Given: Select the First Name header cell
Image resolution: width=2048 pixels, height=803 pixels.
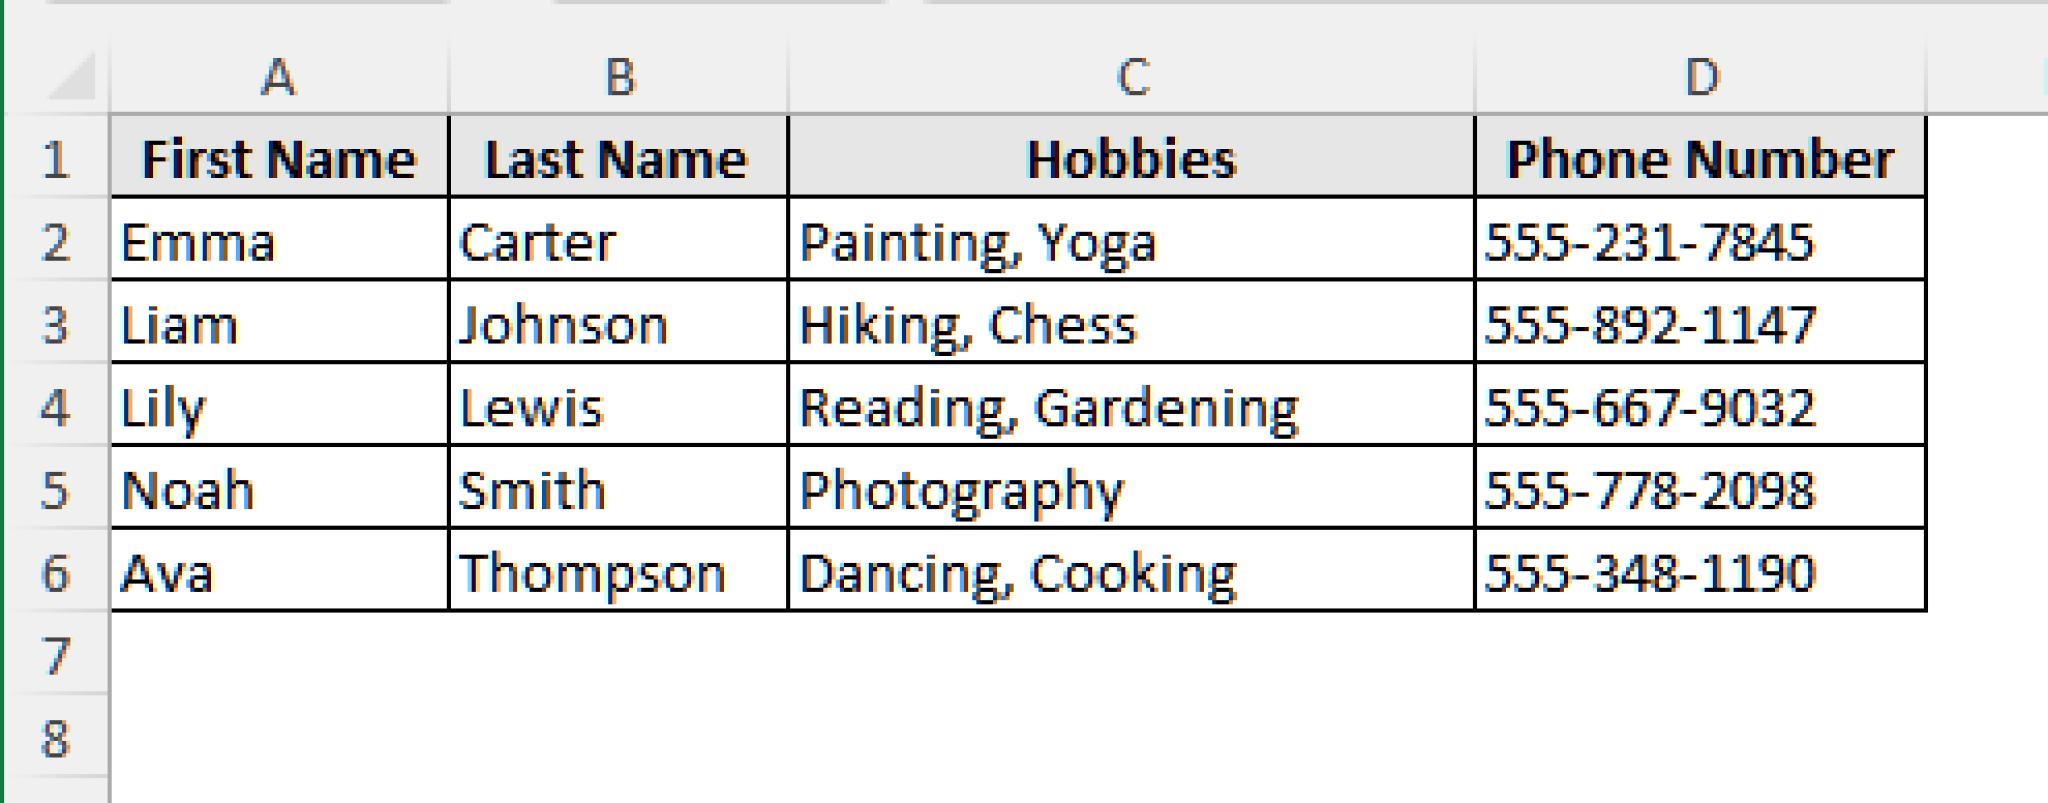Looking at the screenshot, I should 280,157.
